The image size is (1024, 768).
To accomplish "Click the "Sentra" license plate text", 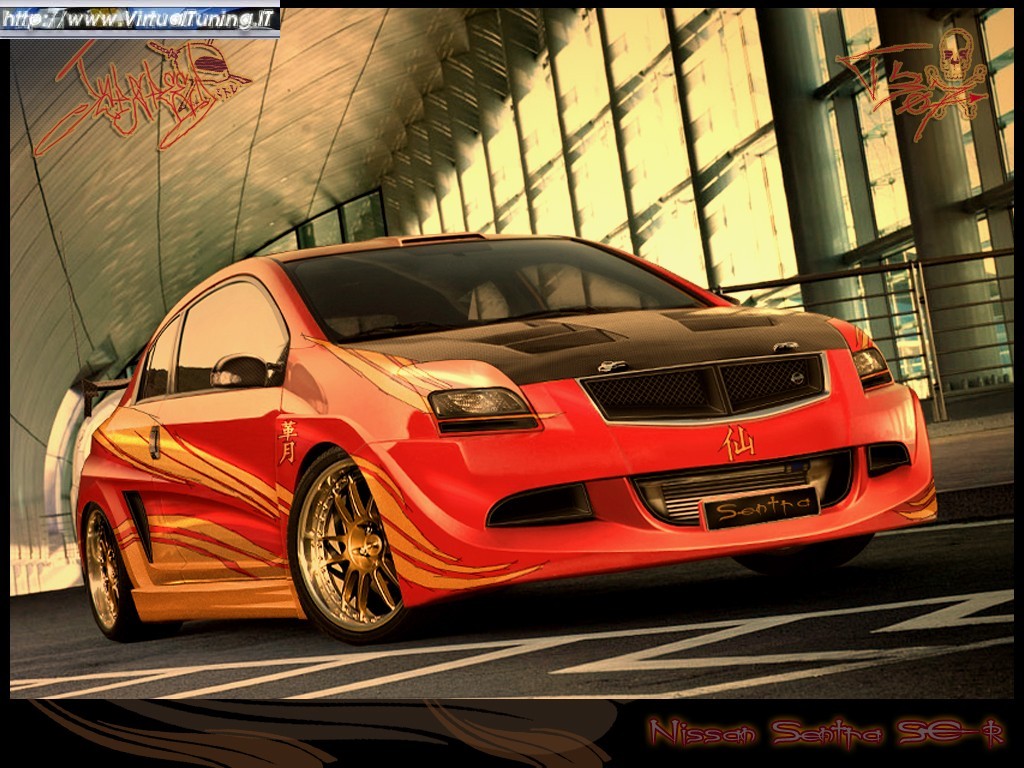I will (763, 506).
